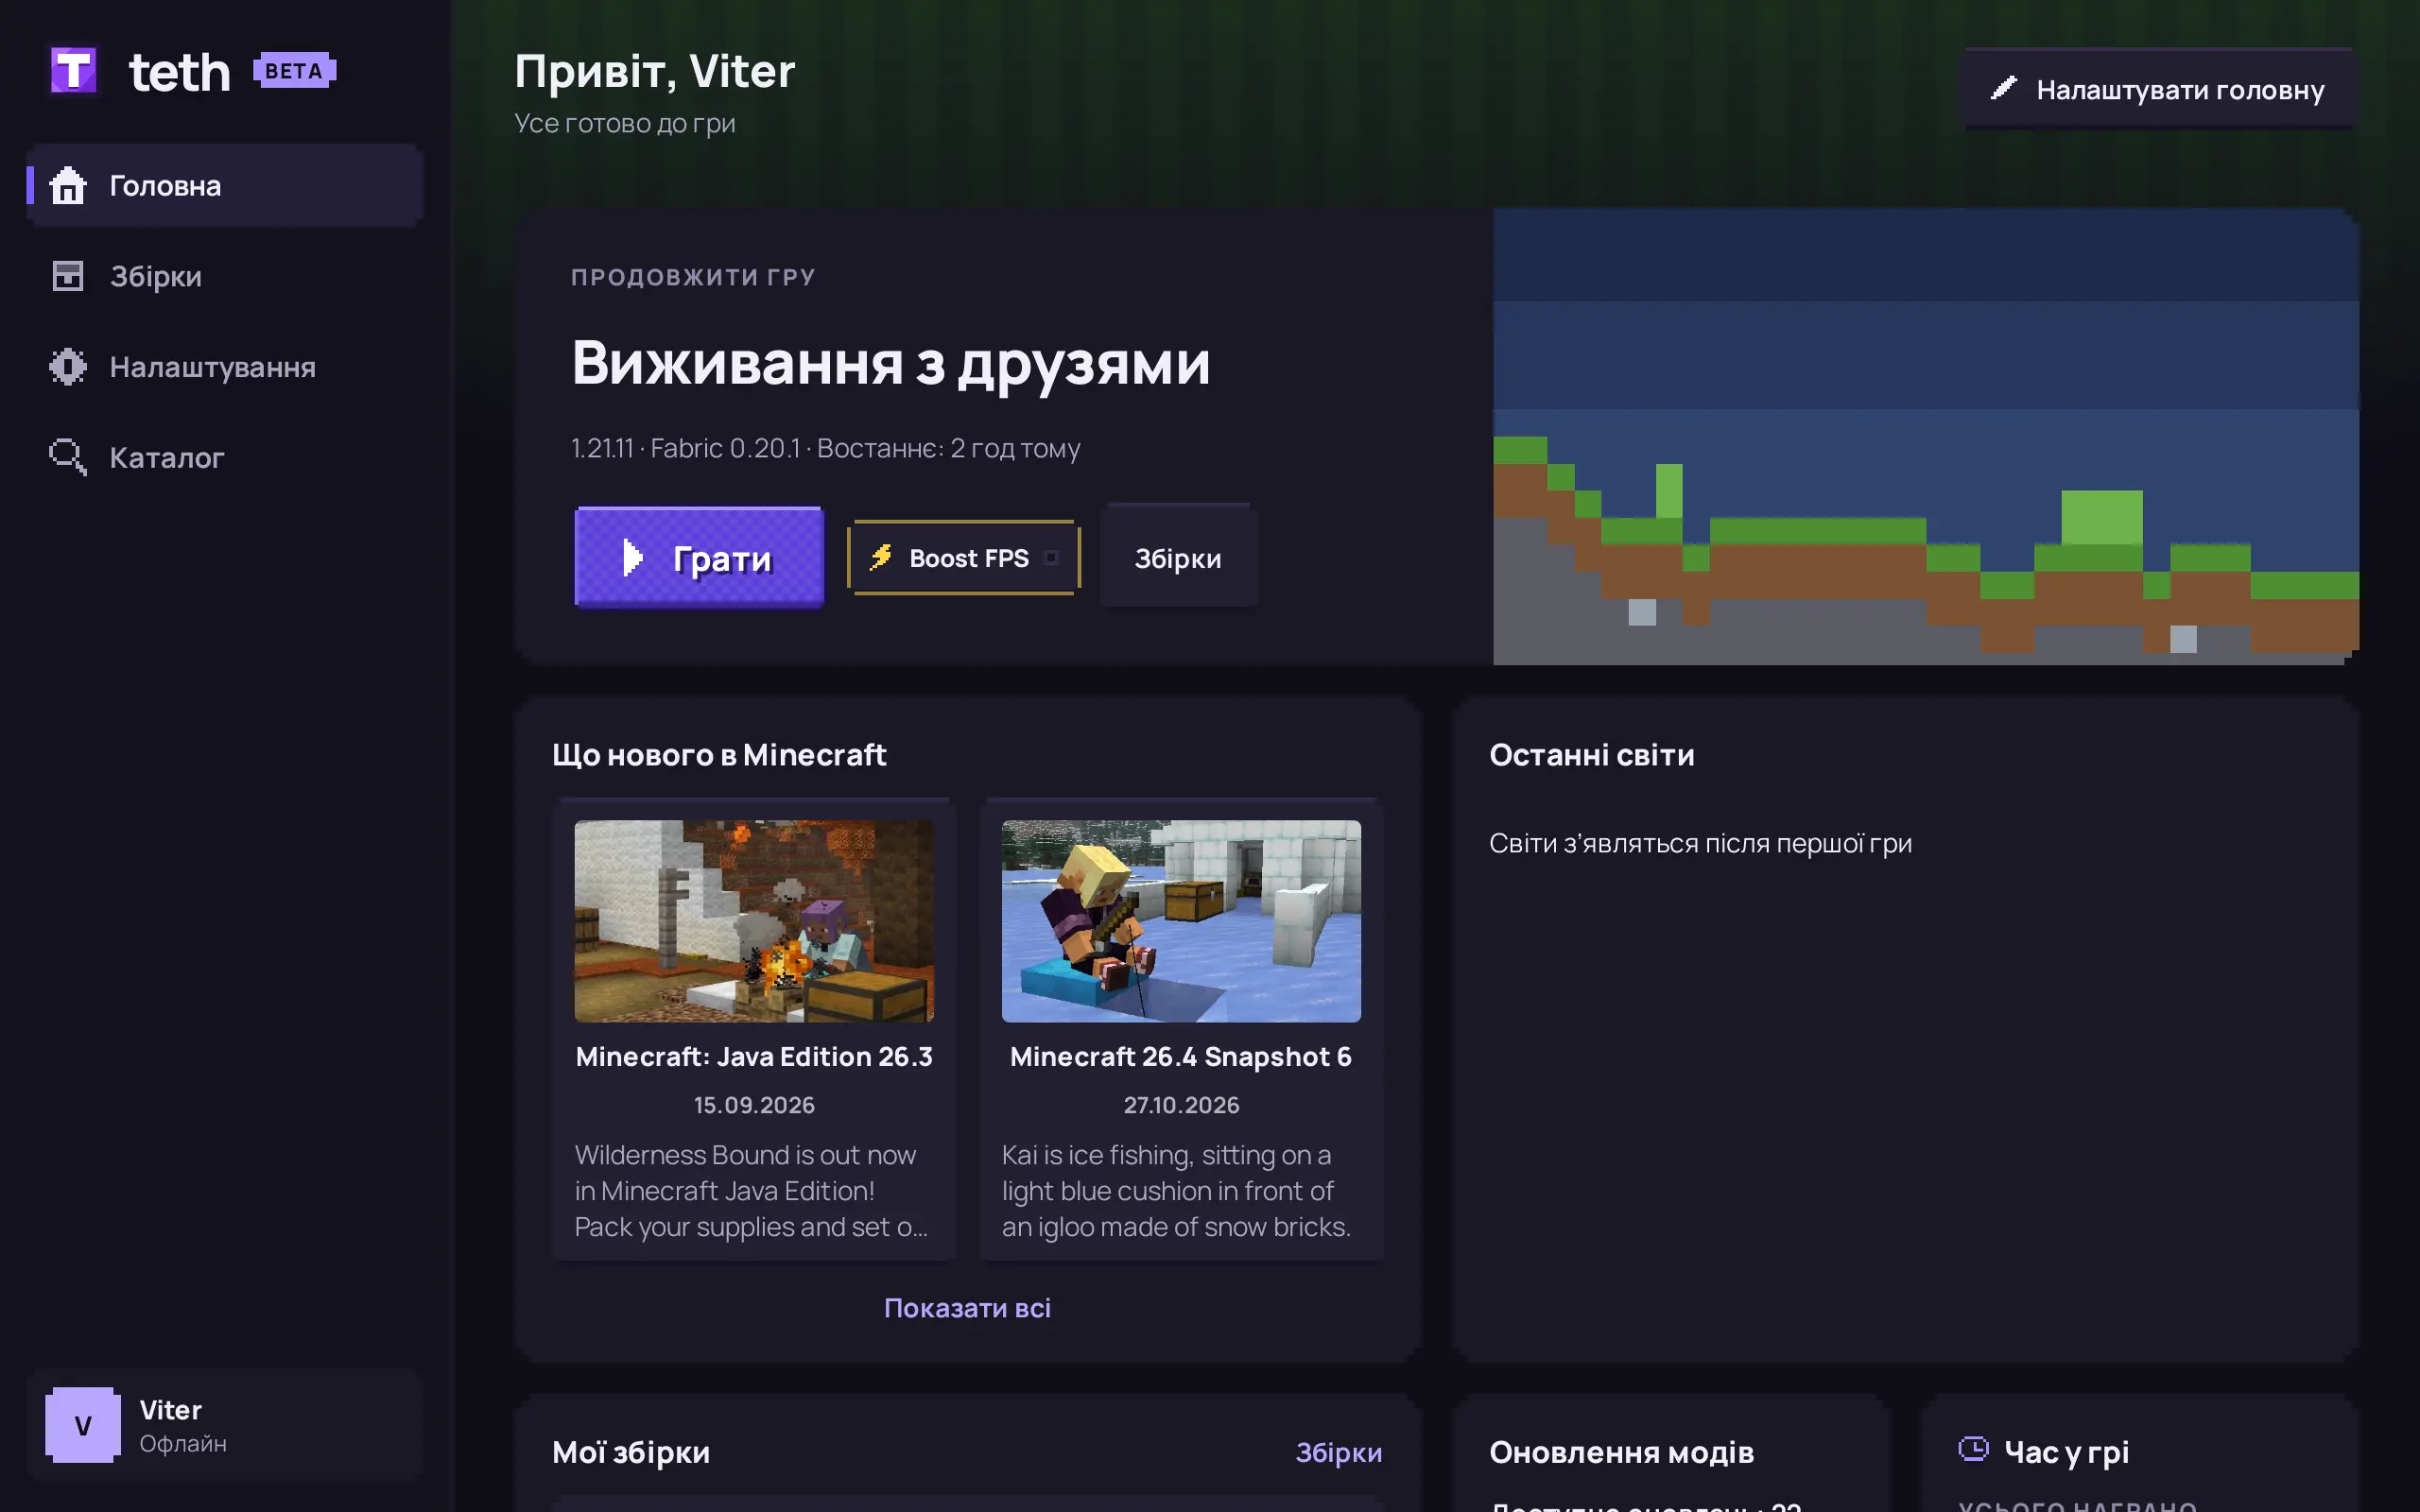Click the lightning icon on Boost FPS
2420x1512 pixels.
881,557
